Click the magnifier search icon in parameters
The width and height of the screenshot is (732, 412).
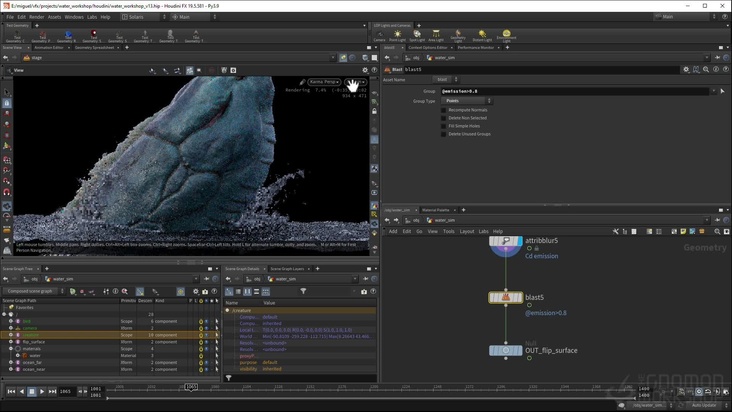[x=706, y=70]
